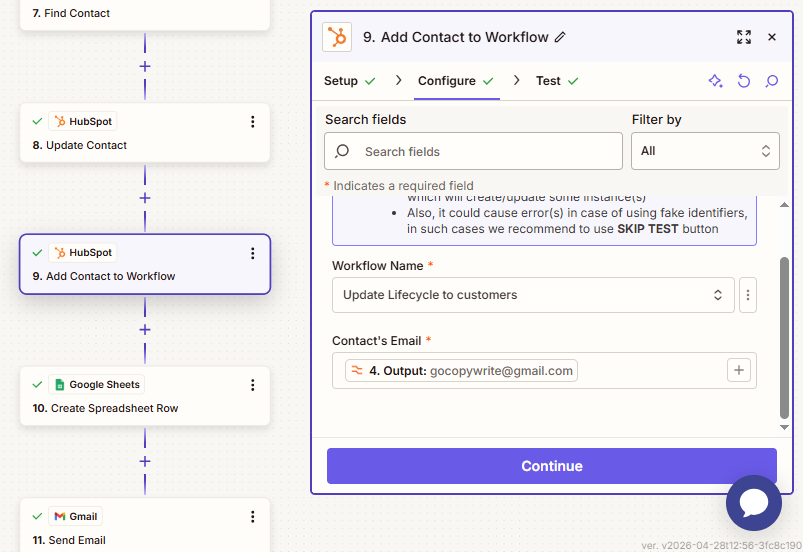803x552 pixels.
Task: Select the 11. Send Email step
Action: tap(145, 525)
